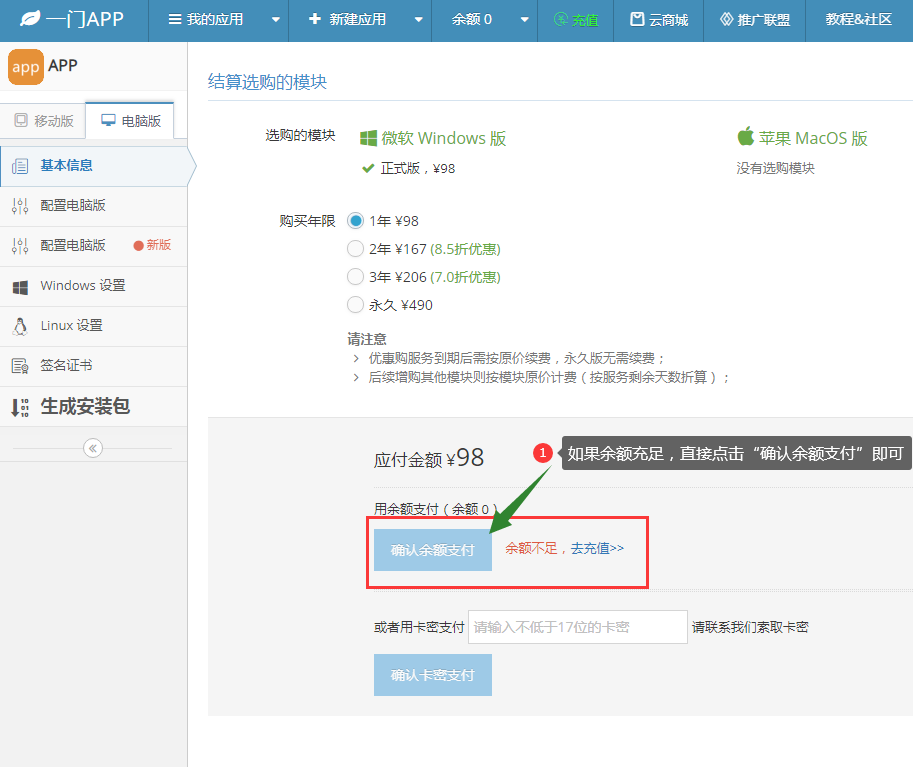Click the 应付金额 ¥98 total
Screen dimensions: 913x767
coord(429,458)
